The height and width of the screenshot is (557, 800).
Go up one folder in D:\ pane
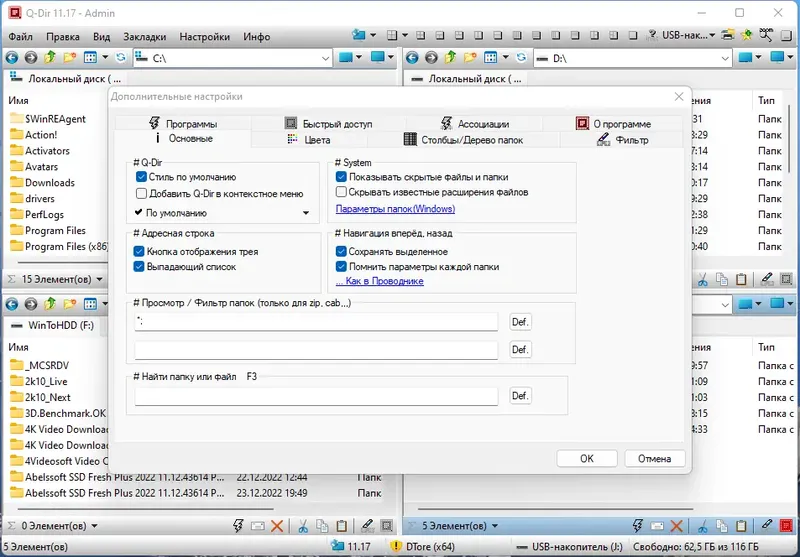tap(451, 58)
